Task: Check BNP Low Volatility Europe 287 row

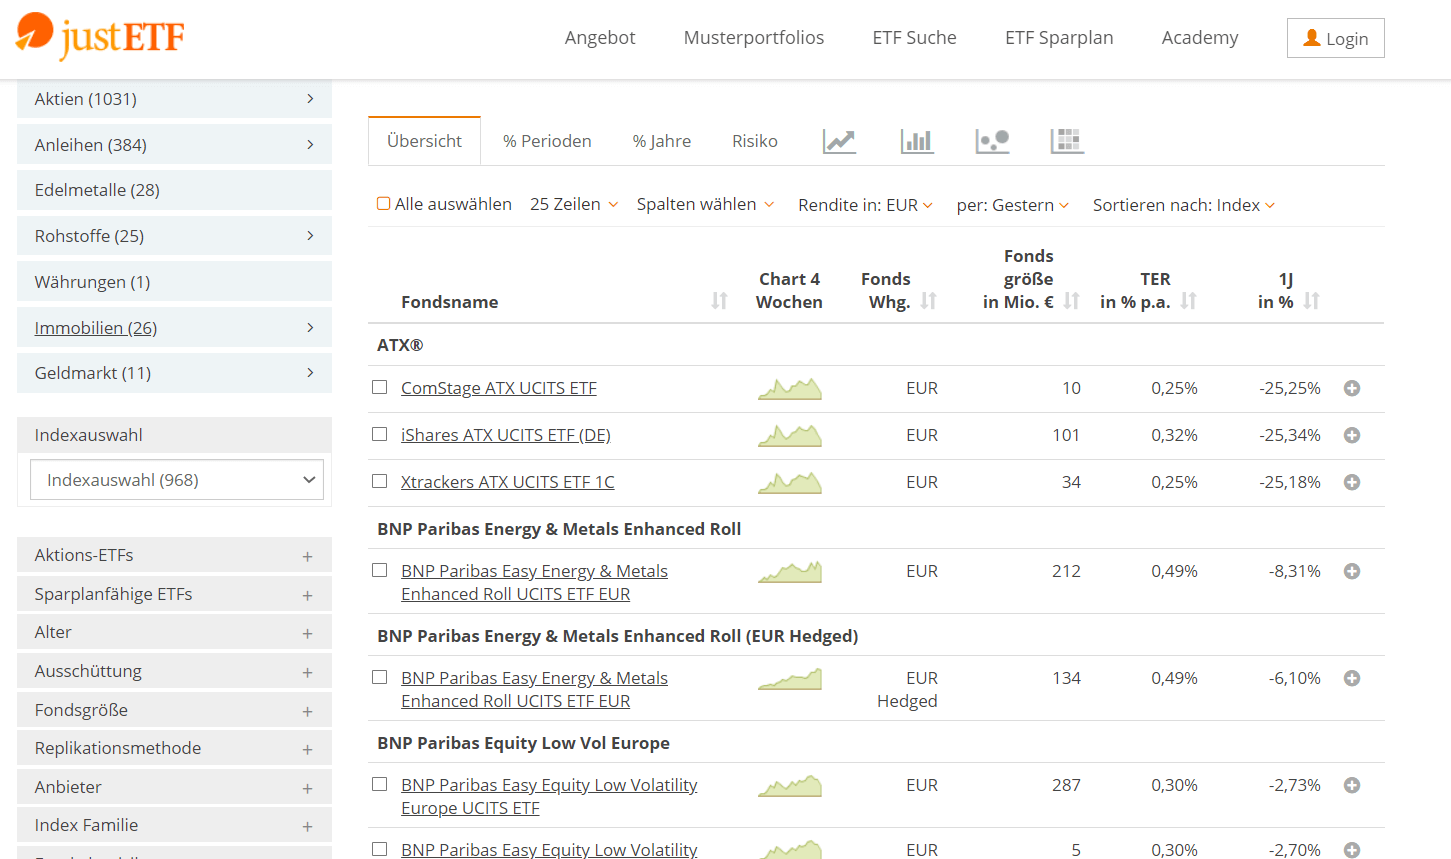Action: click(379, 784)
